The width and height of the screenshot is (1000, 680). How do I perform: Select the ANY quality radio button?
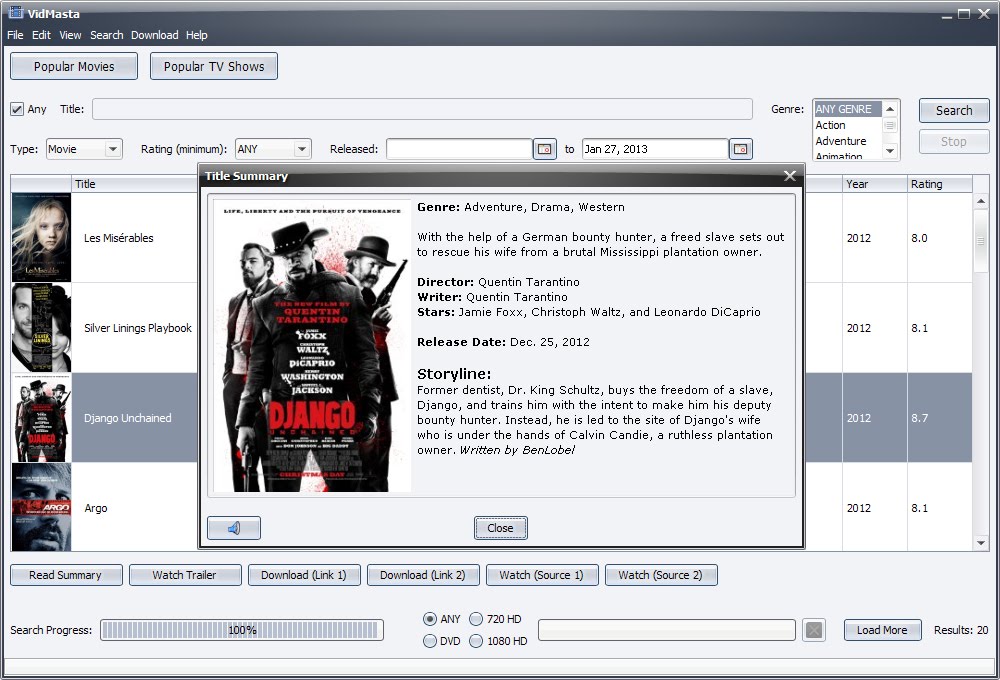tap(430, 619)
